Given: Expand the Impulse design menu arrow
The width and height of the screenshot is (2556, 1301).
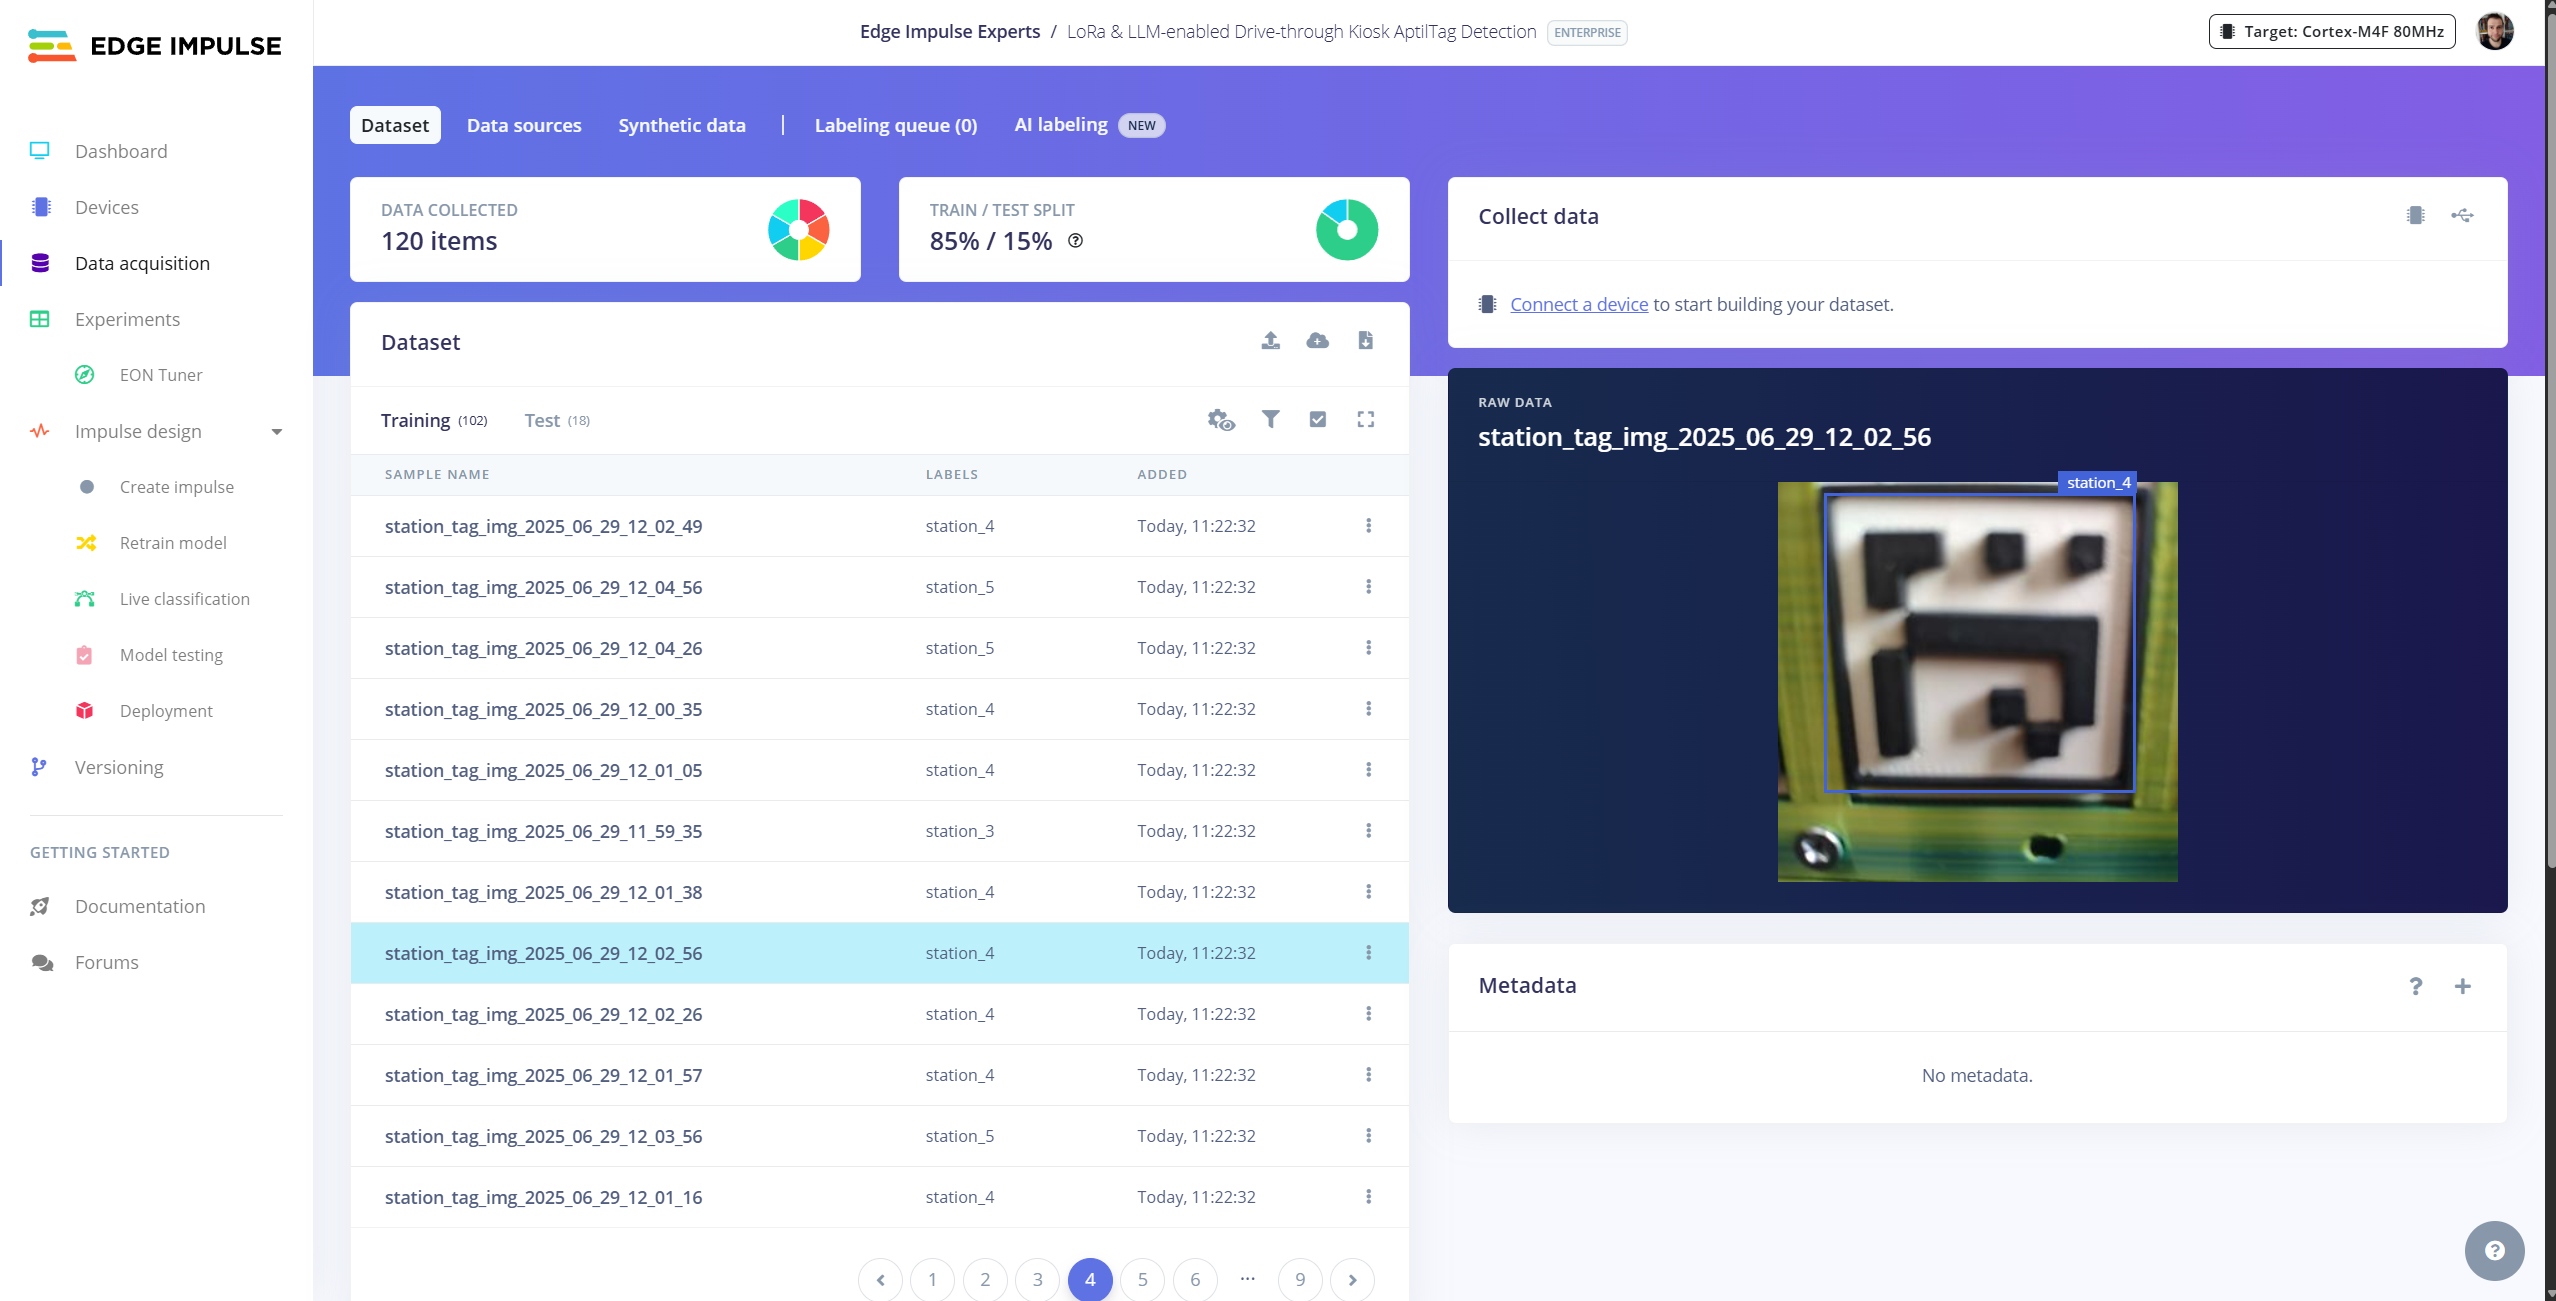Looking at the screenshot, I should pos(277,432).
